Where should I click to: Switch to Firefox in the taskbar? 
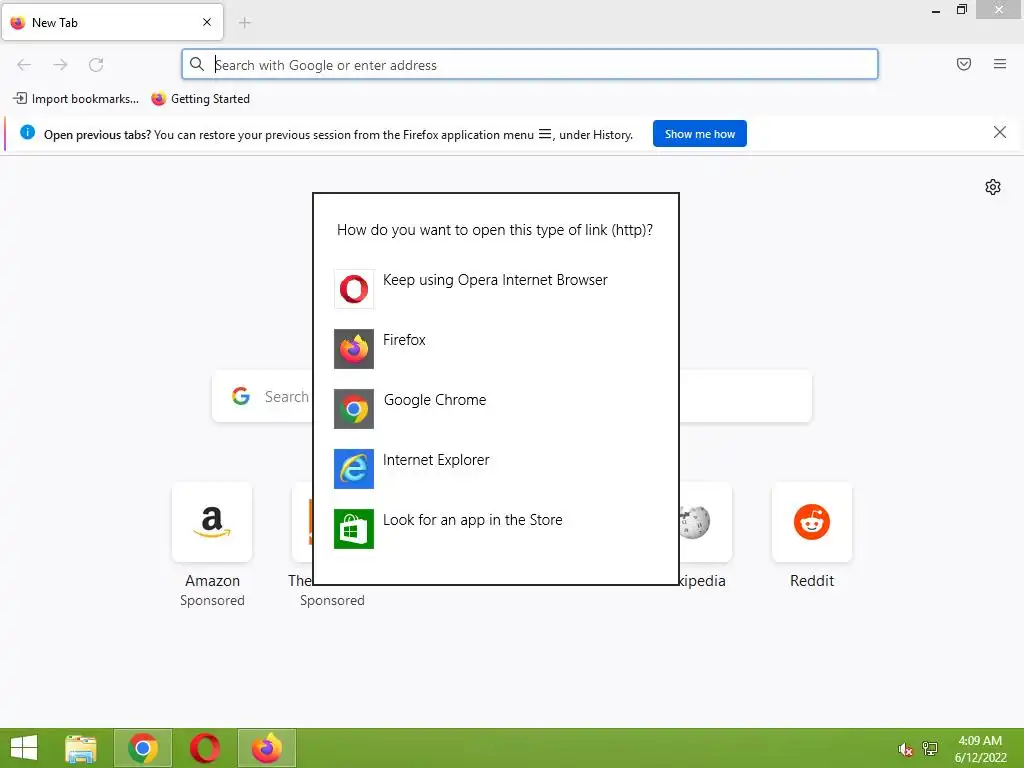click(x=266, y=748)
